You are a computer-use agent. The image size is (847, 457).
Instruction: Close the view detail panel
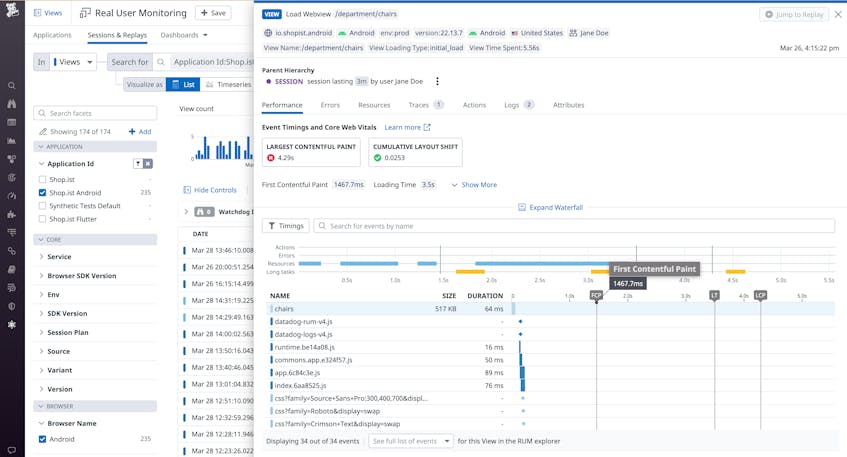tap(838, 14)
